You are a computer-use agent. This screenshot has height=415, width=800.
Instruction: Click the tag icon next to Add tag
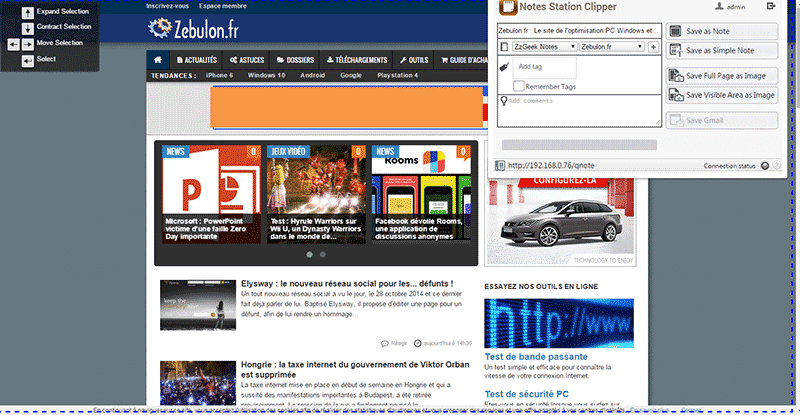pos(504,67)
